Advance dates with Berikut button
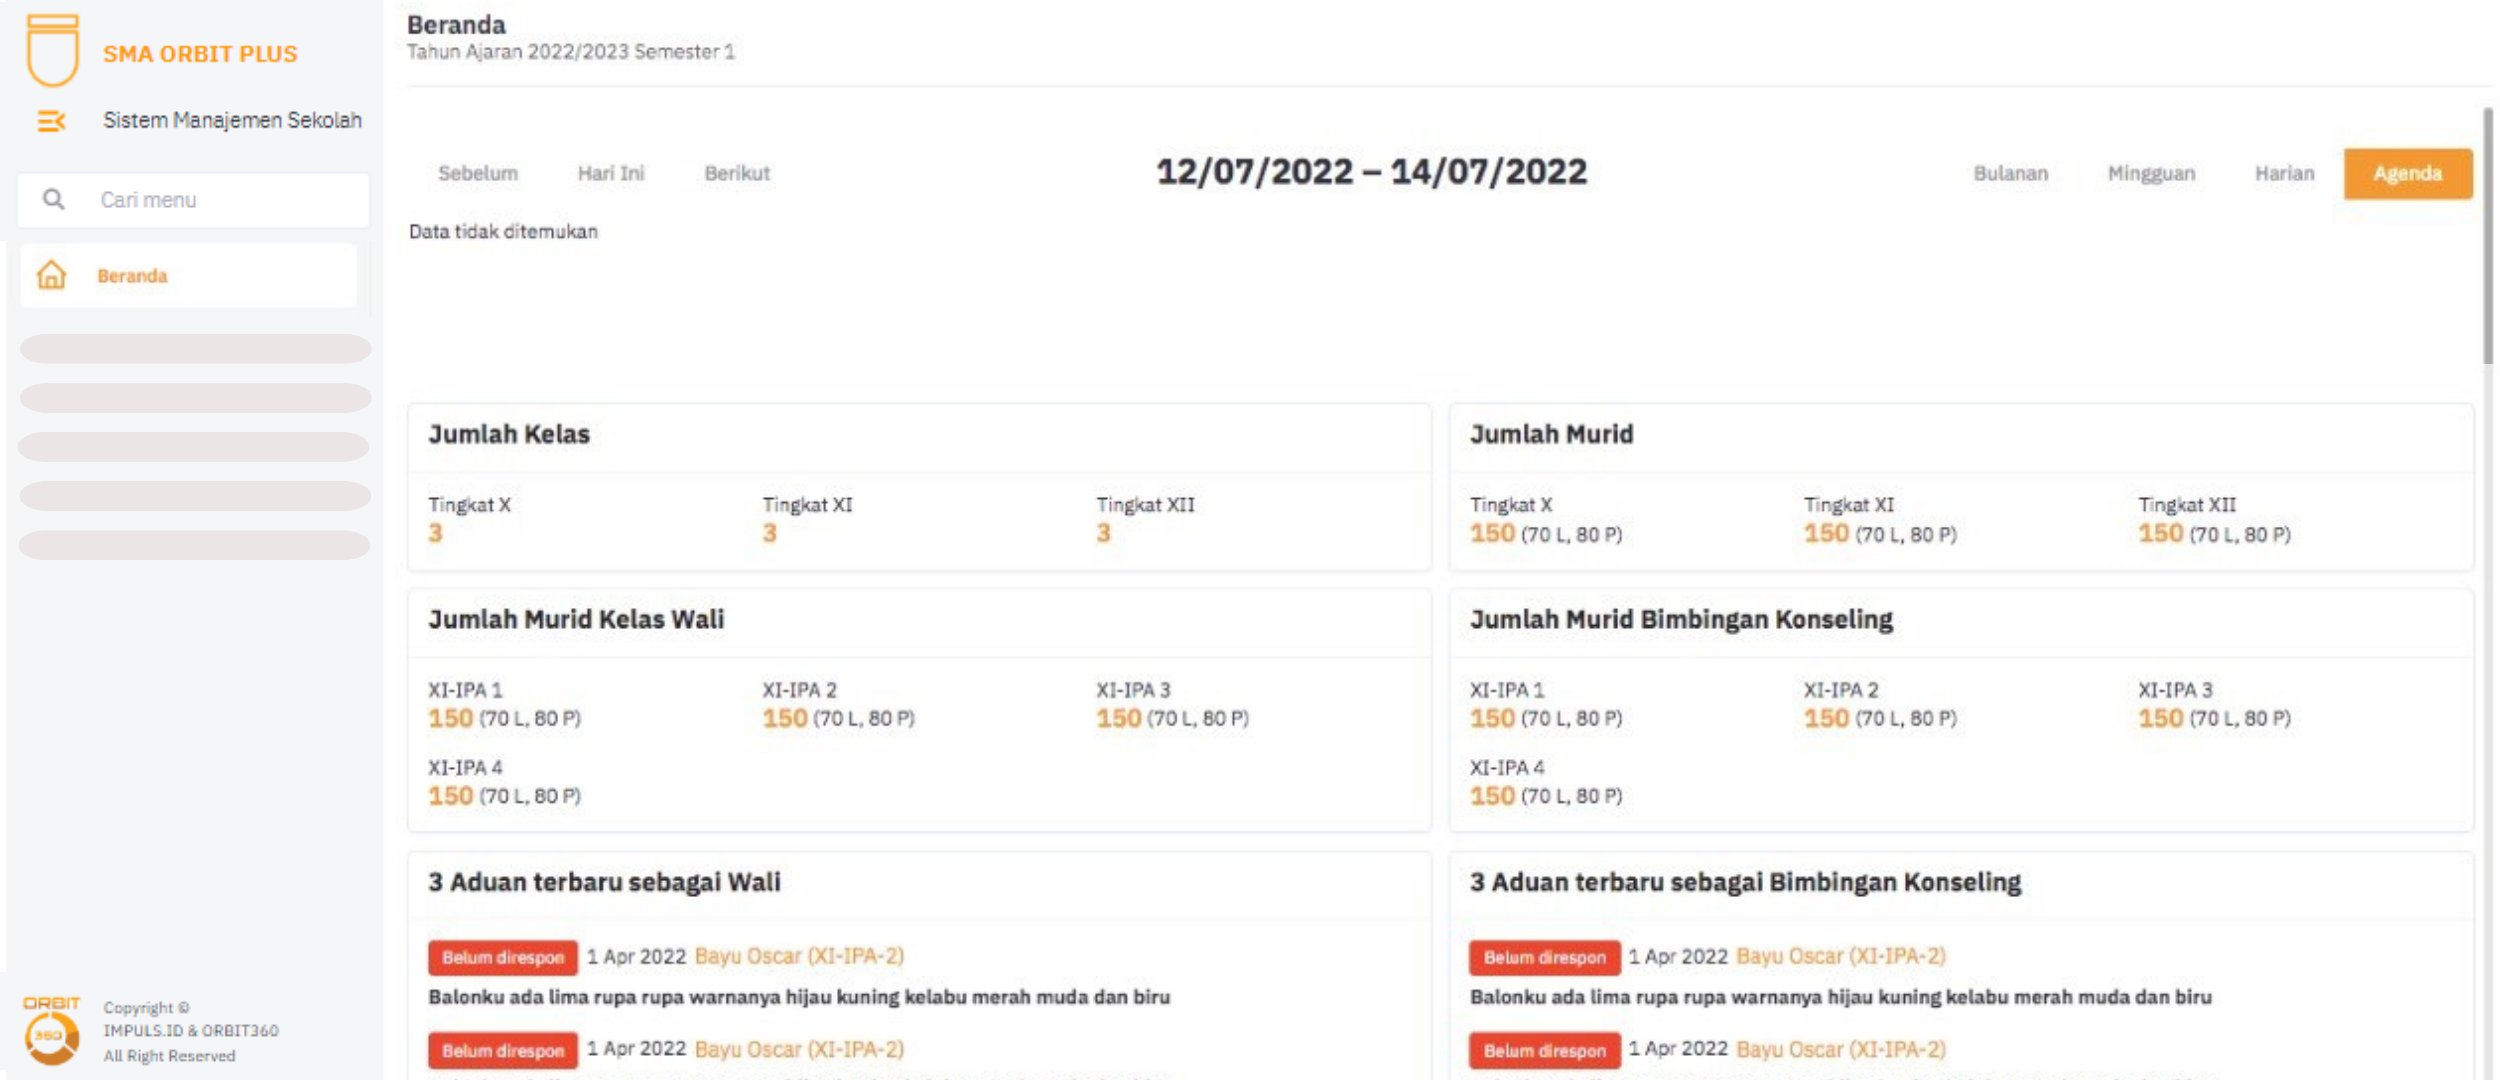This screenshot has height=1080, width=2500. pyautogui.click(x=737, y=173)
